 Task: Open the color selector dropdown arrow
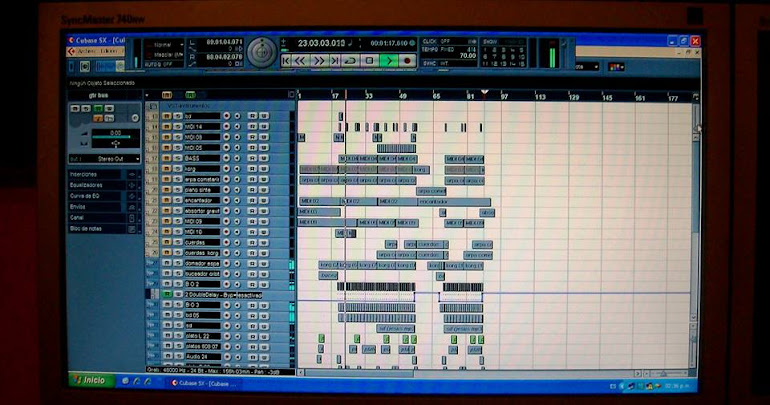click(x=623, y=67)
